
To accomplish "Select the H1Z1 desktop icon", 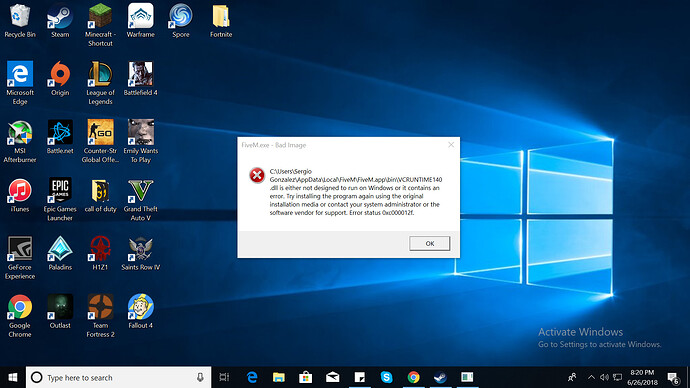I will (100, 254).
